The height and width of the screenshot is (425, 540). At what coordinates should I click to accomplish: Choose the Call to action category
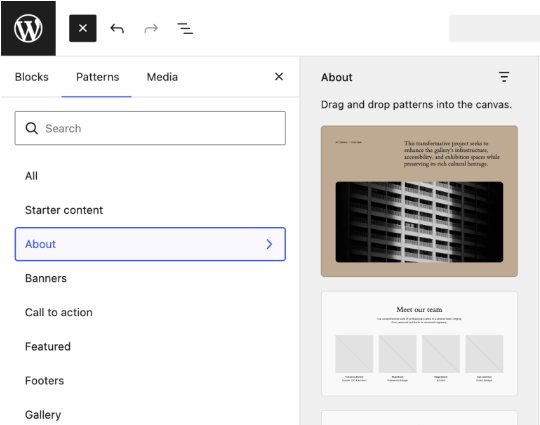point(150,312)
